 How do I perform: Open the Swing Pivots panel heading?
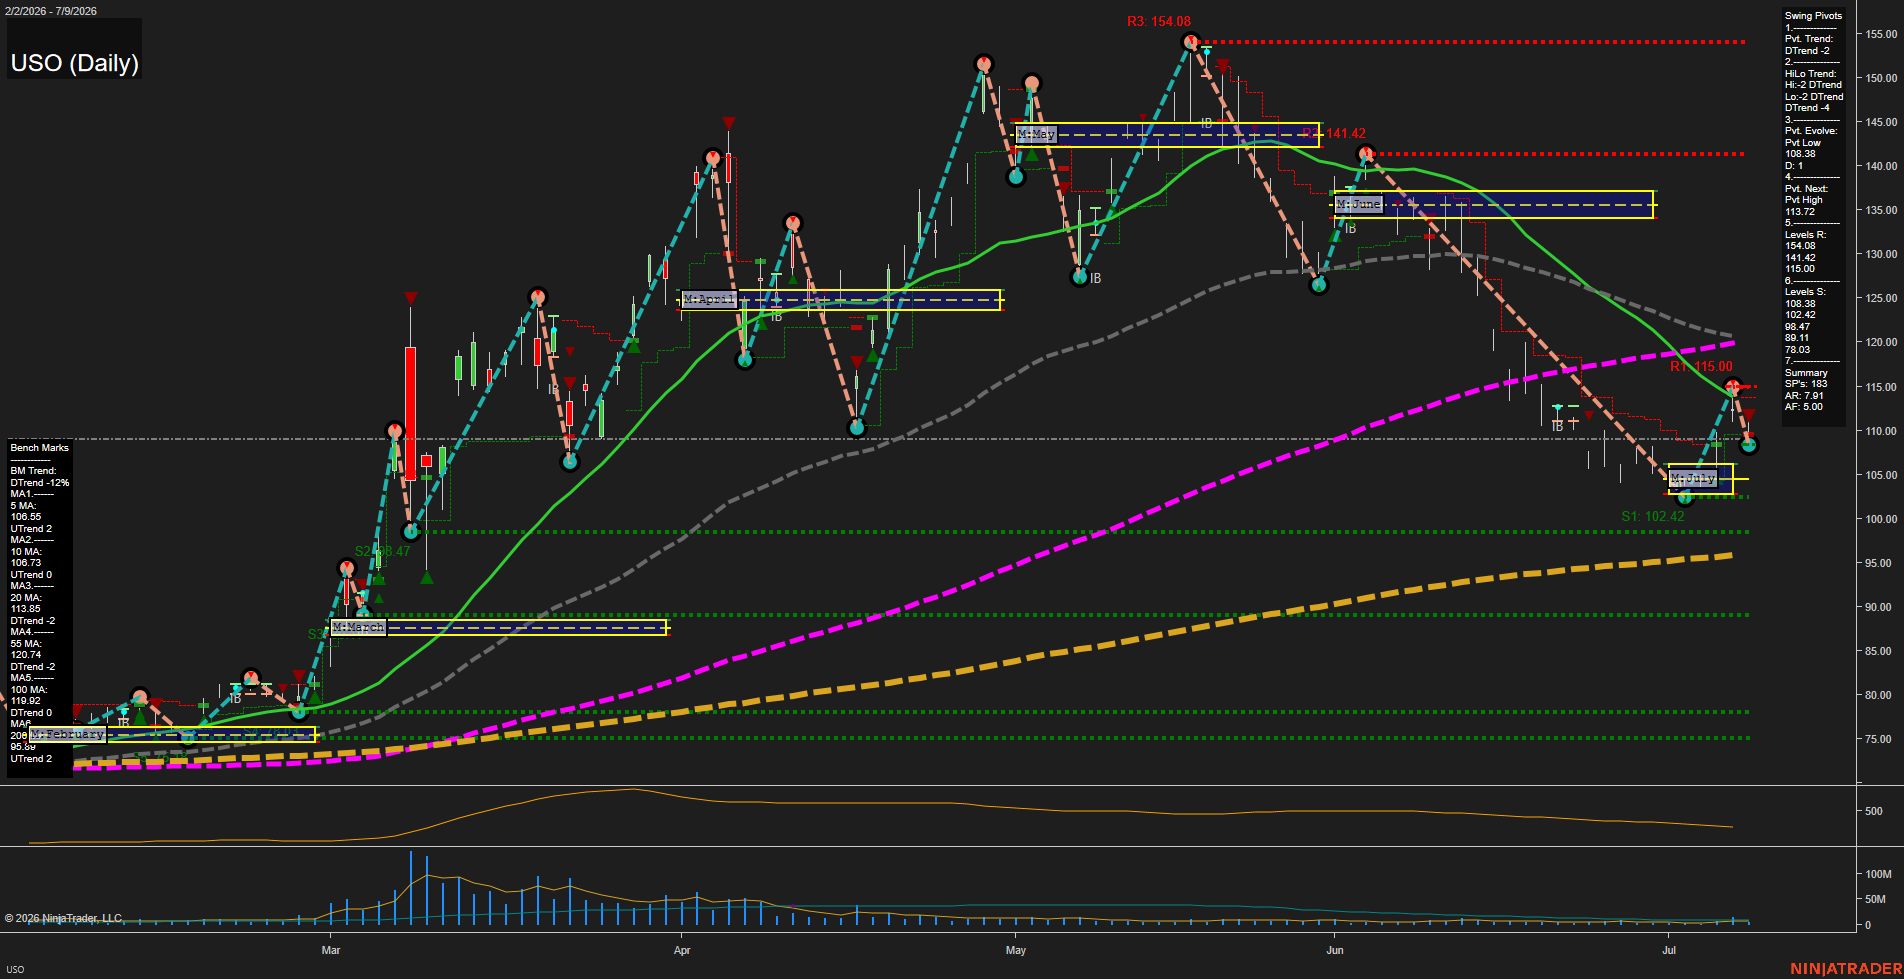1813,16
